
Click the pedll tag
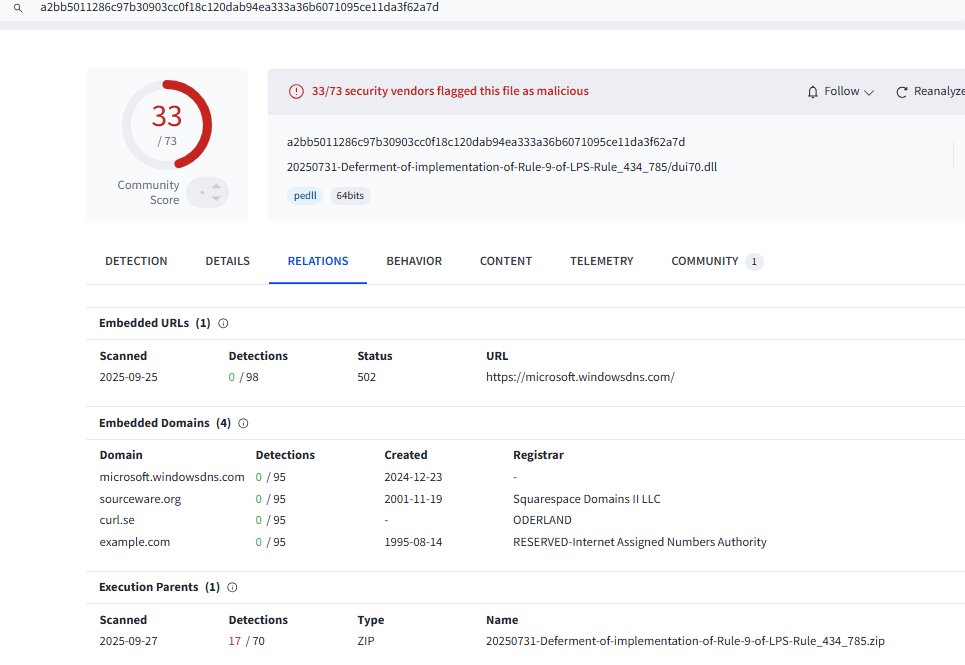point(305,196)
